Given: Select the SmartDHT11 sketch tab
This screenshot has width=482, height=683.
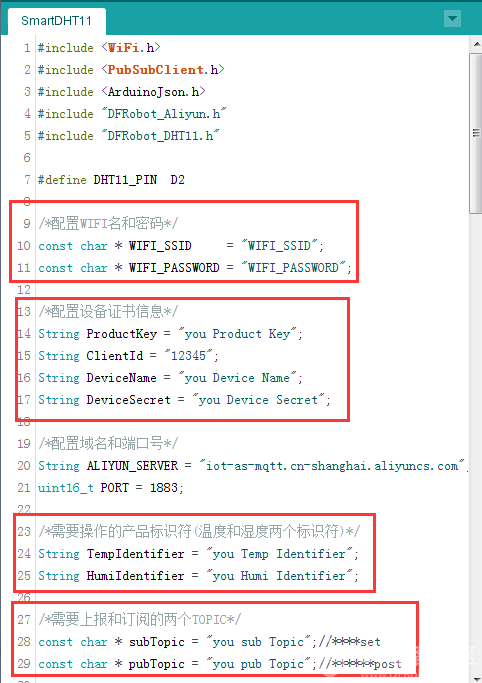Looking at the screenshot, I should 57,21.
